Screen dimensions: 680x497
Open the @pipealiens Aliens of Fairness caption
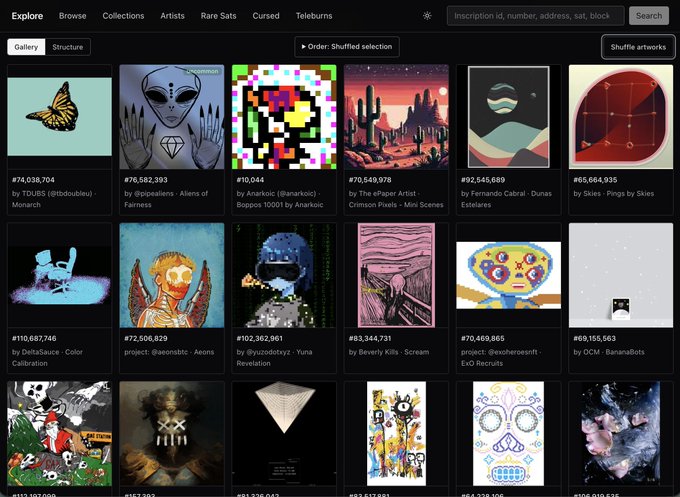[166, 199]
